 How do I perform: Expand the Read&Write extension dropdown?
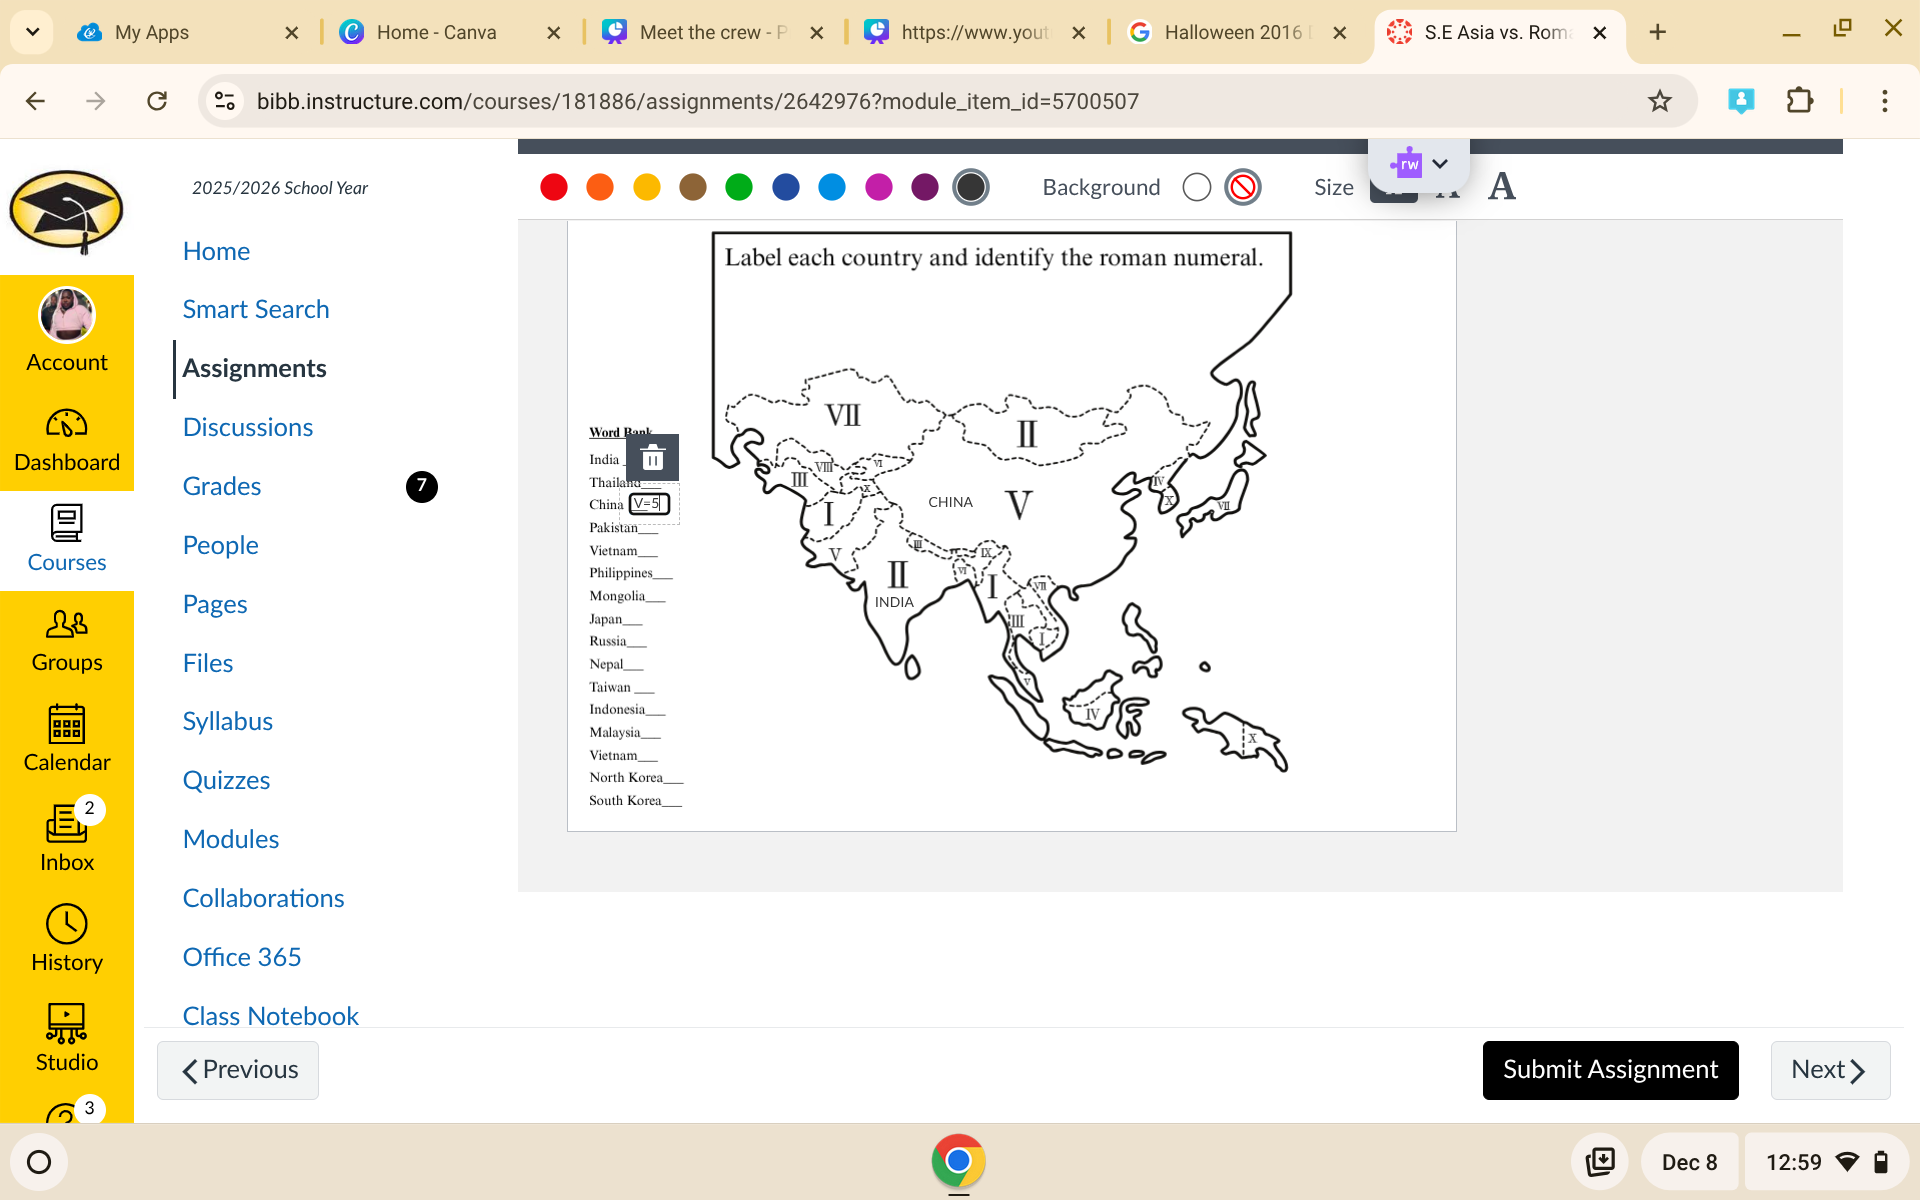coord(1440,163)
